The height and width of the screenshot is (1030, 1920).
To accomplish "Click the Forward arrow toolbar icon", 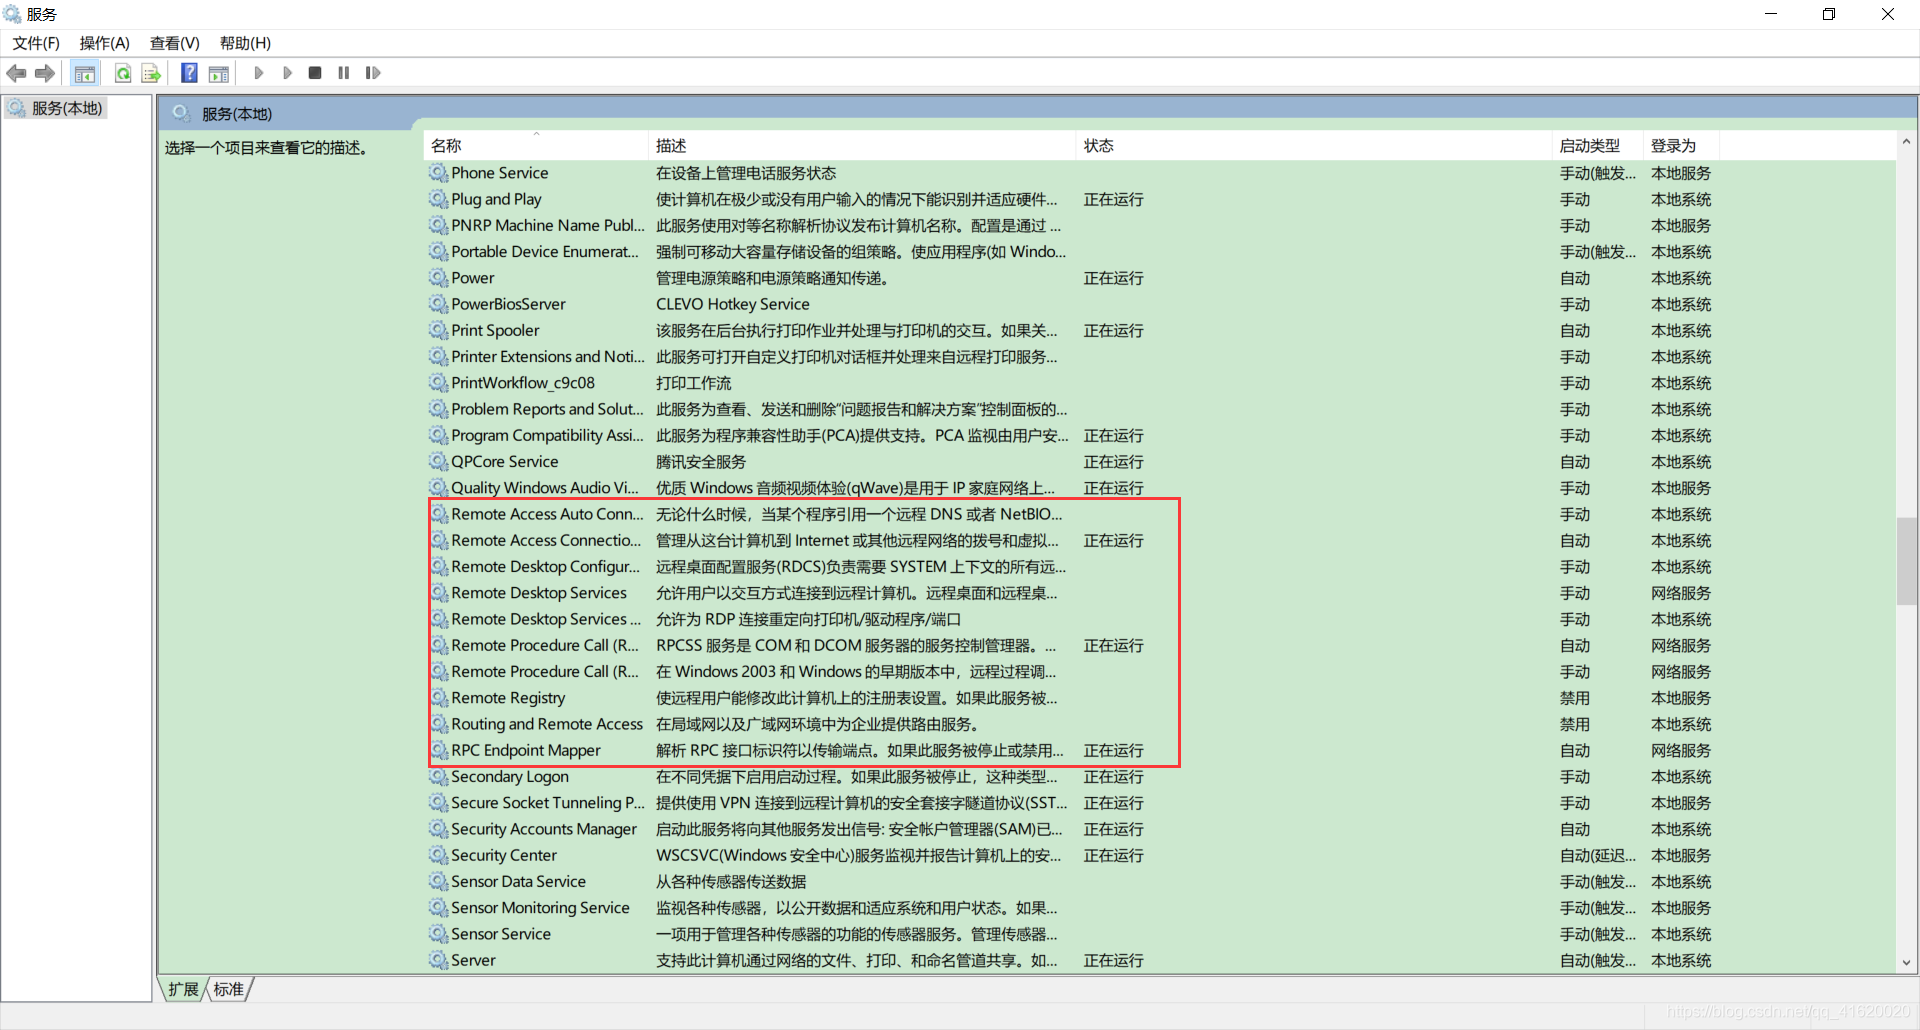I will tap(44, 73).
